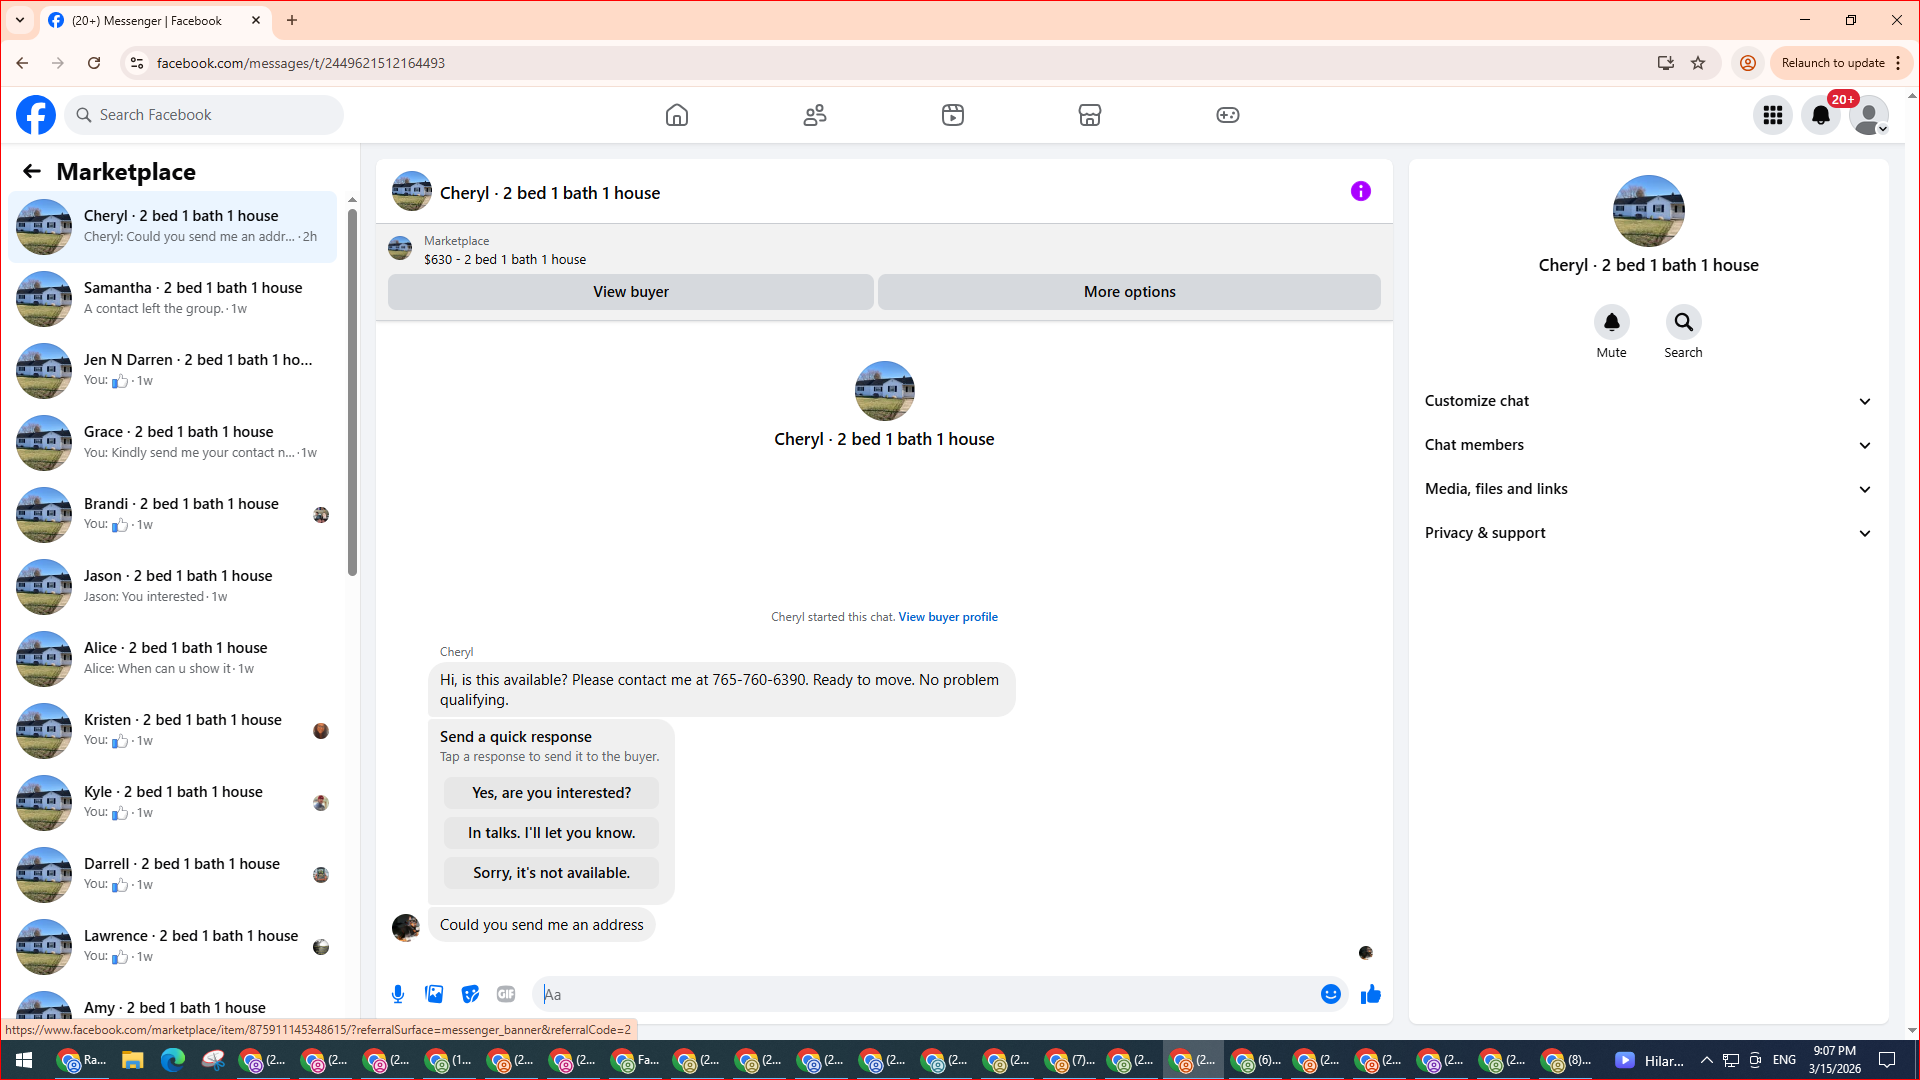Image resolution: width=1920 pixels, height=1080 pixels.
Task: Open the $630 Marketplace listing banner
Action: tap(884, 249)
